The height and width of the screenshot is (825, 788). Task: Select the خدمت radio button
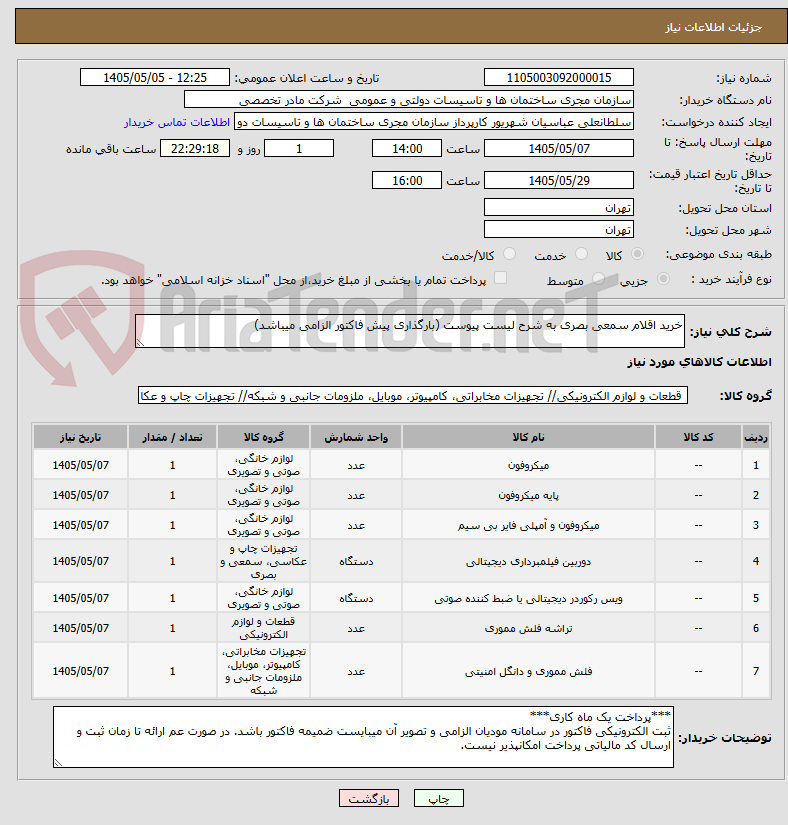(581, 255)
